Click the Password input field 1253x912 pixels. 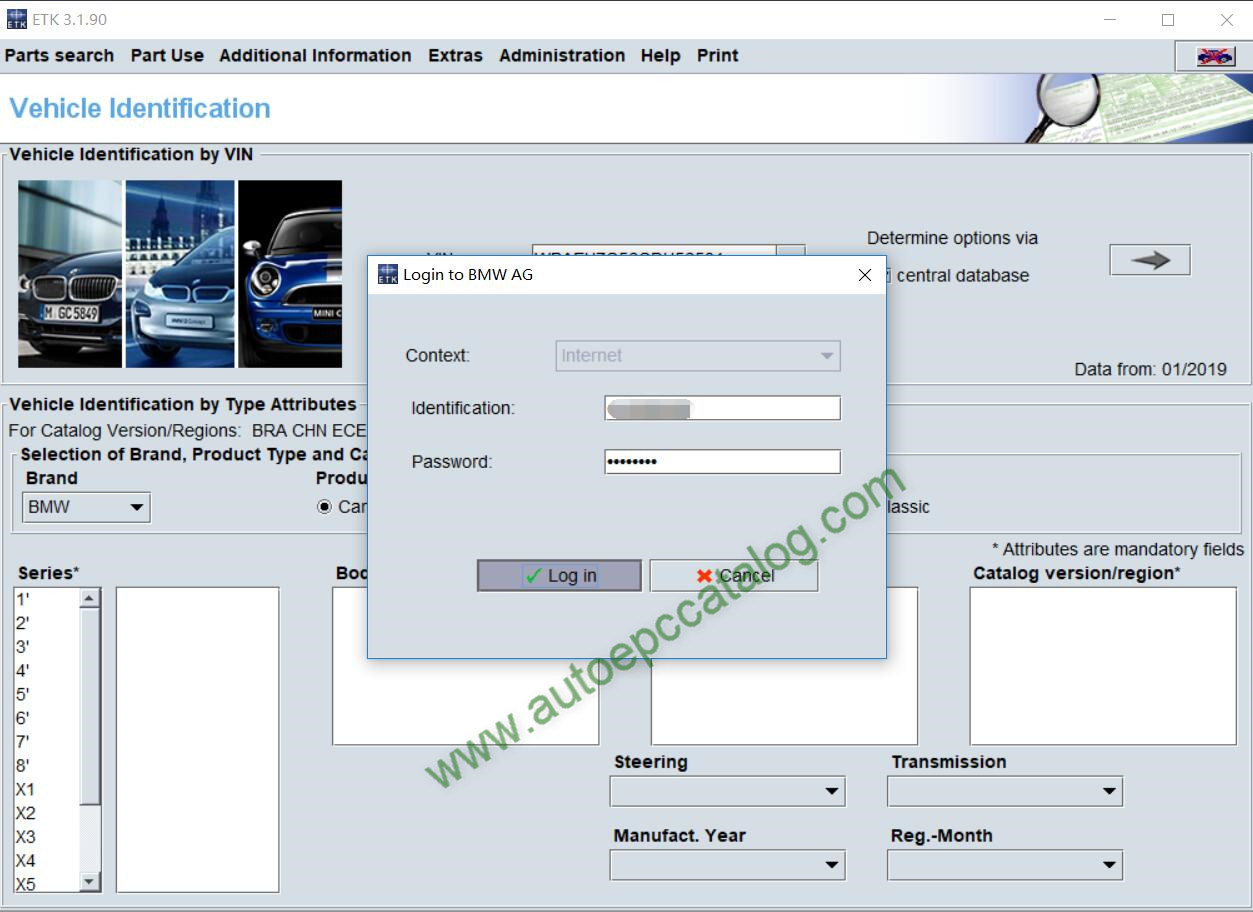pos(722,461)
